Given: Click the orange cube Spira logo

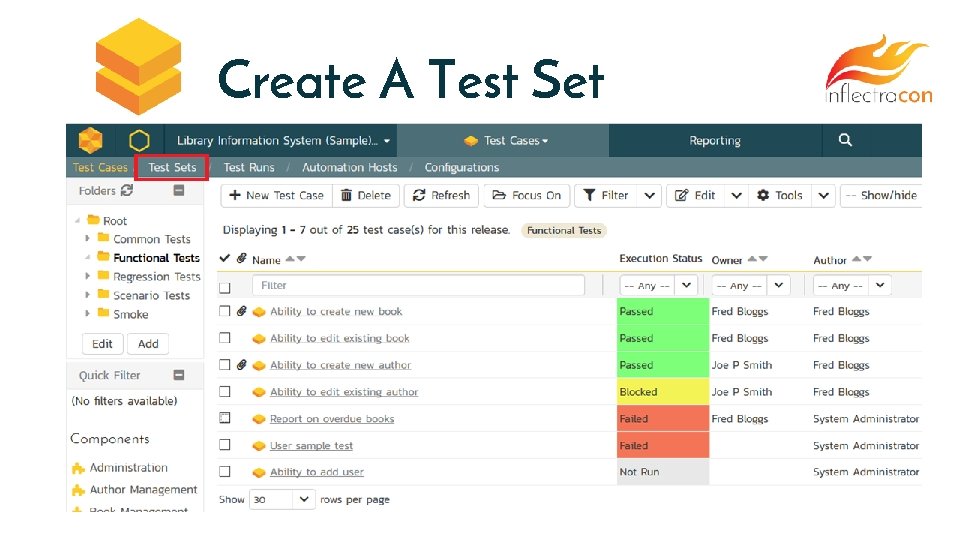Looking at the screenshot, I should (91, 140).
